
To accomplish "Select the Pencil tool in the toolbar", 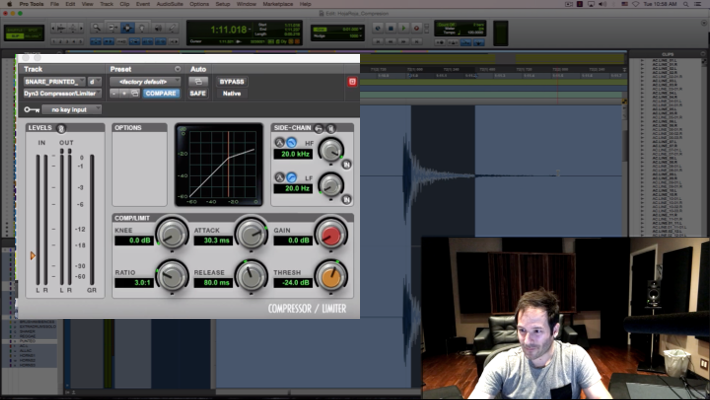I will point(173,28).
